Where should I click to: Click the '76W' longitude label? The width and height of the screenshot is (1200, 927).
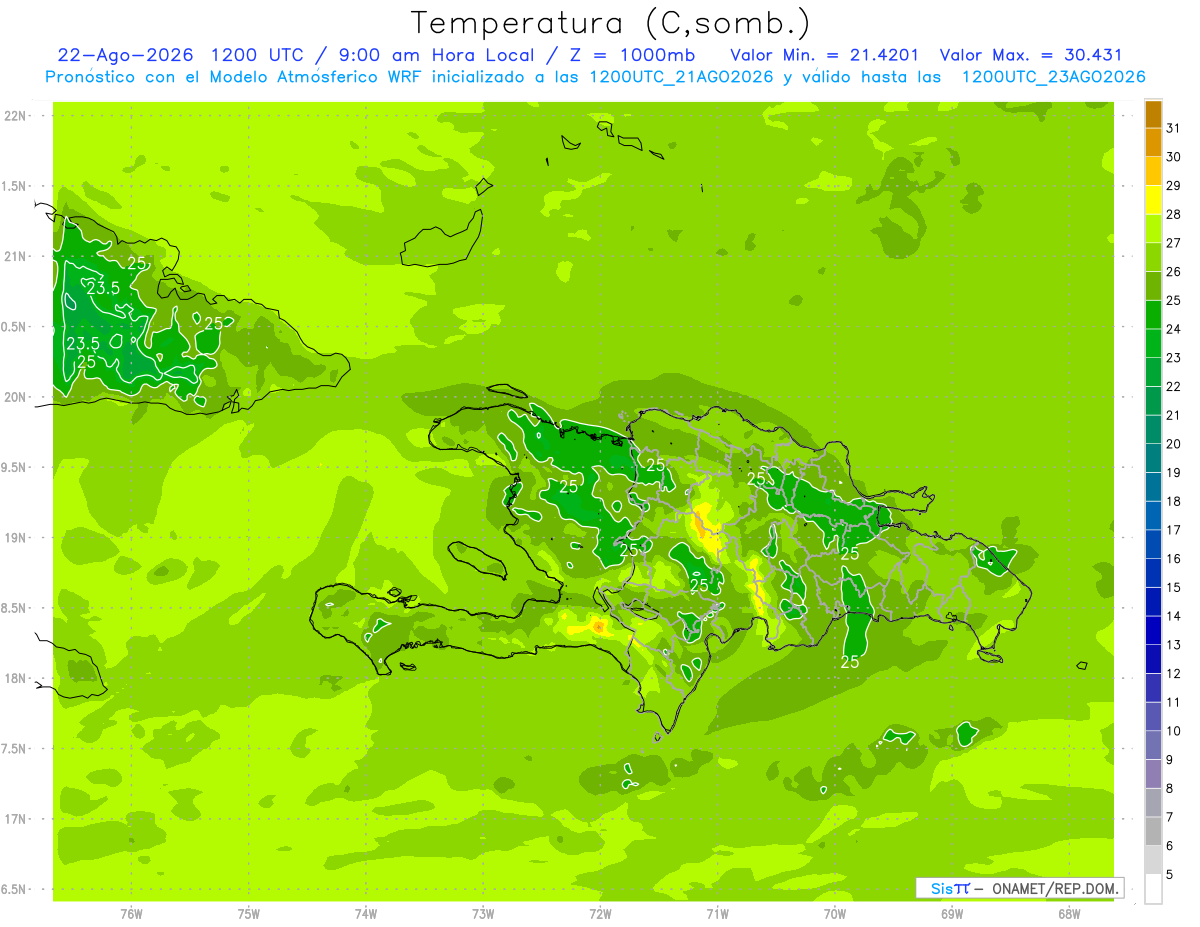[x=131, y=914]
